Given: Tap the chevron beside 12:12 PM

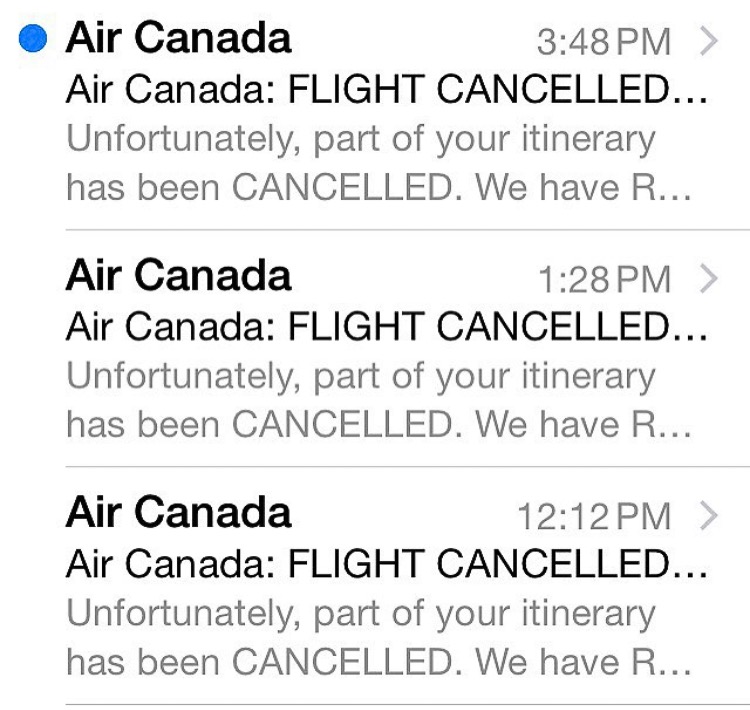Looking at the screenshot, I should point(708,516).
